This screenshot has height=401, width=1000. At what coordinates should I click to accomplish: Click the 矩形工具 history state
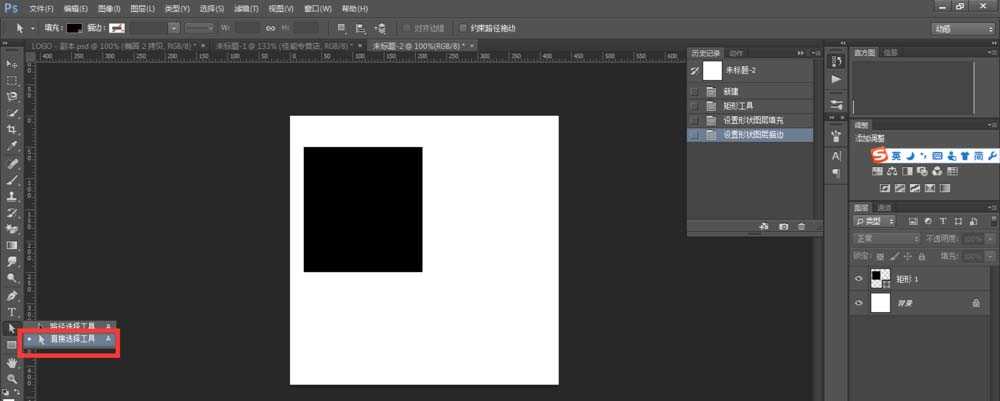738,105
